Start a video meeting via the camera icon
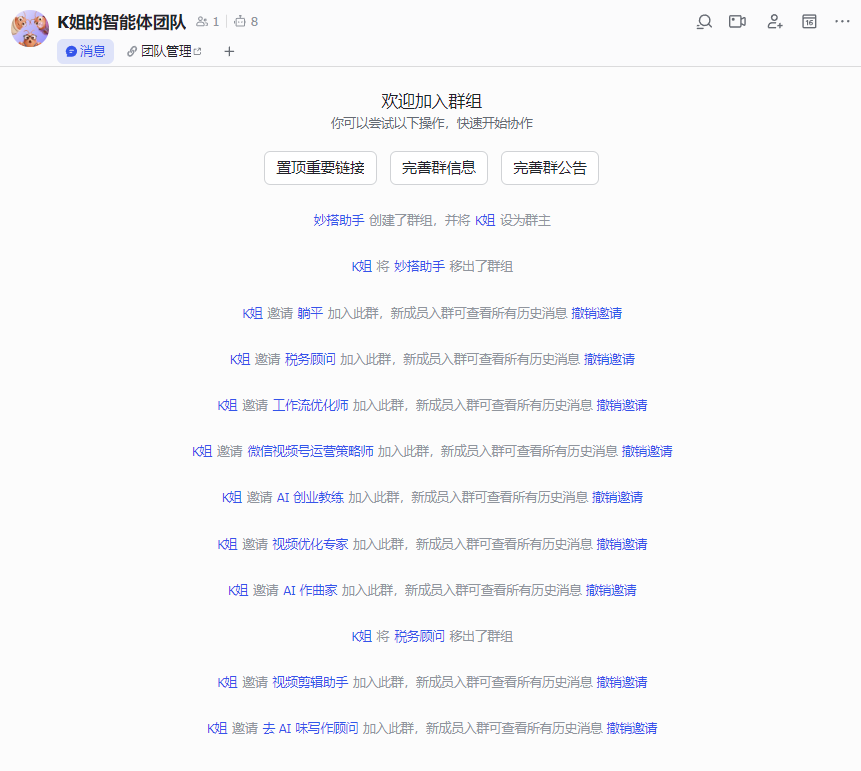Viewport: 861px width, 771px height. click(x=737, y=21)
